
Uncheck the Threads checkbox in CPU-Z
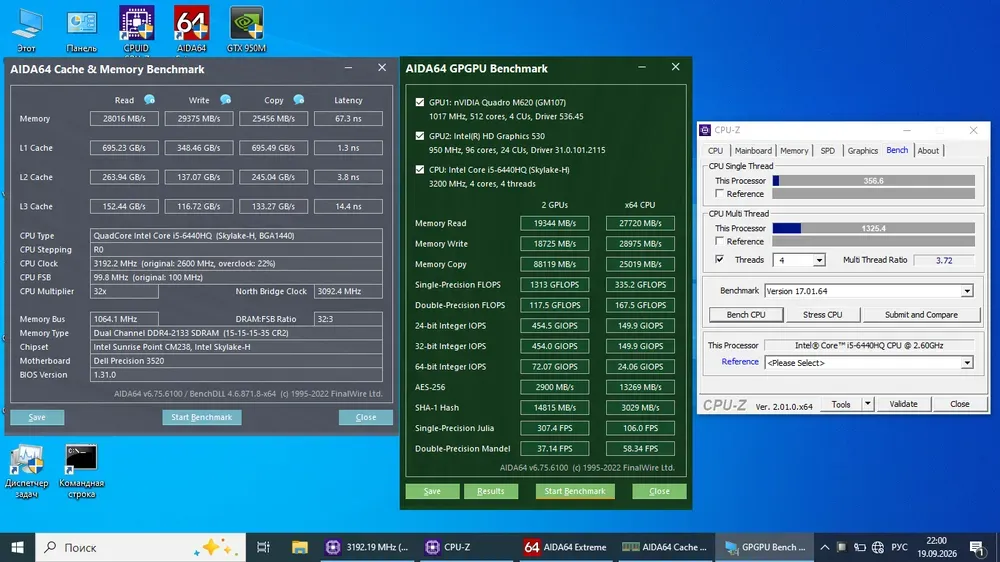[x=719, y=260]
